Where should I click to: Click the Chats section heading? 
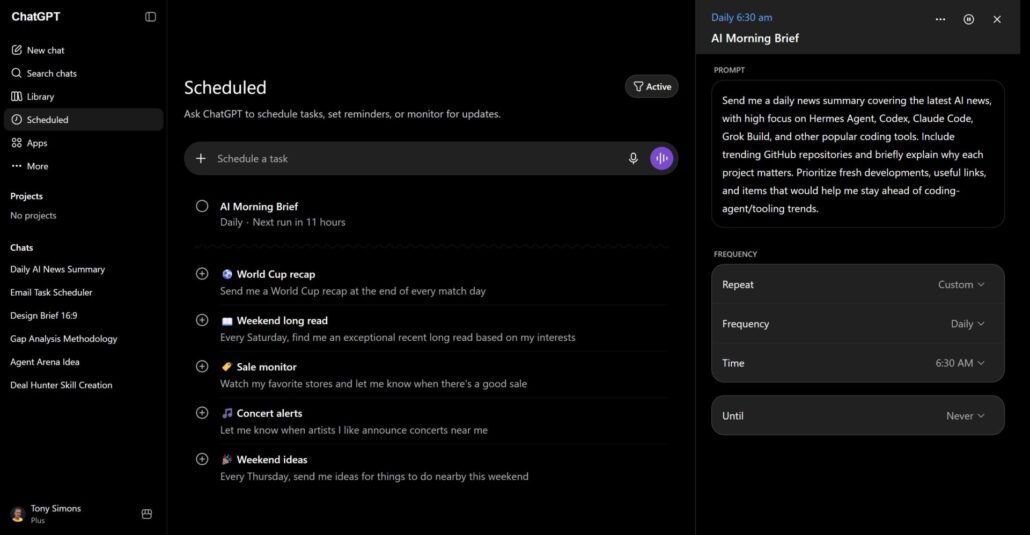(x=22, y=248)
